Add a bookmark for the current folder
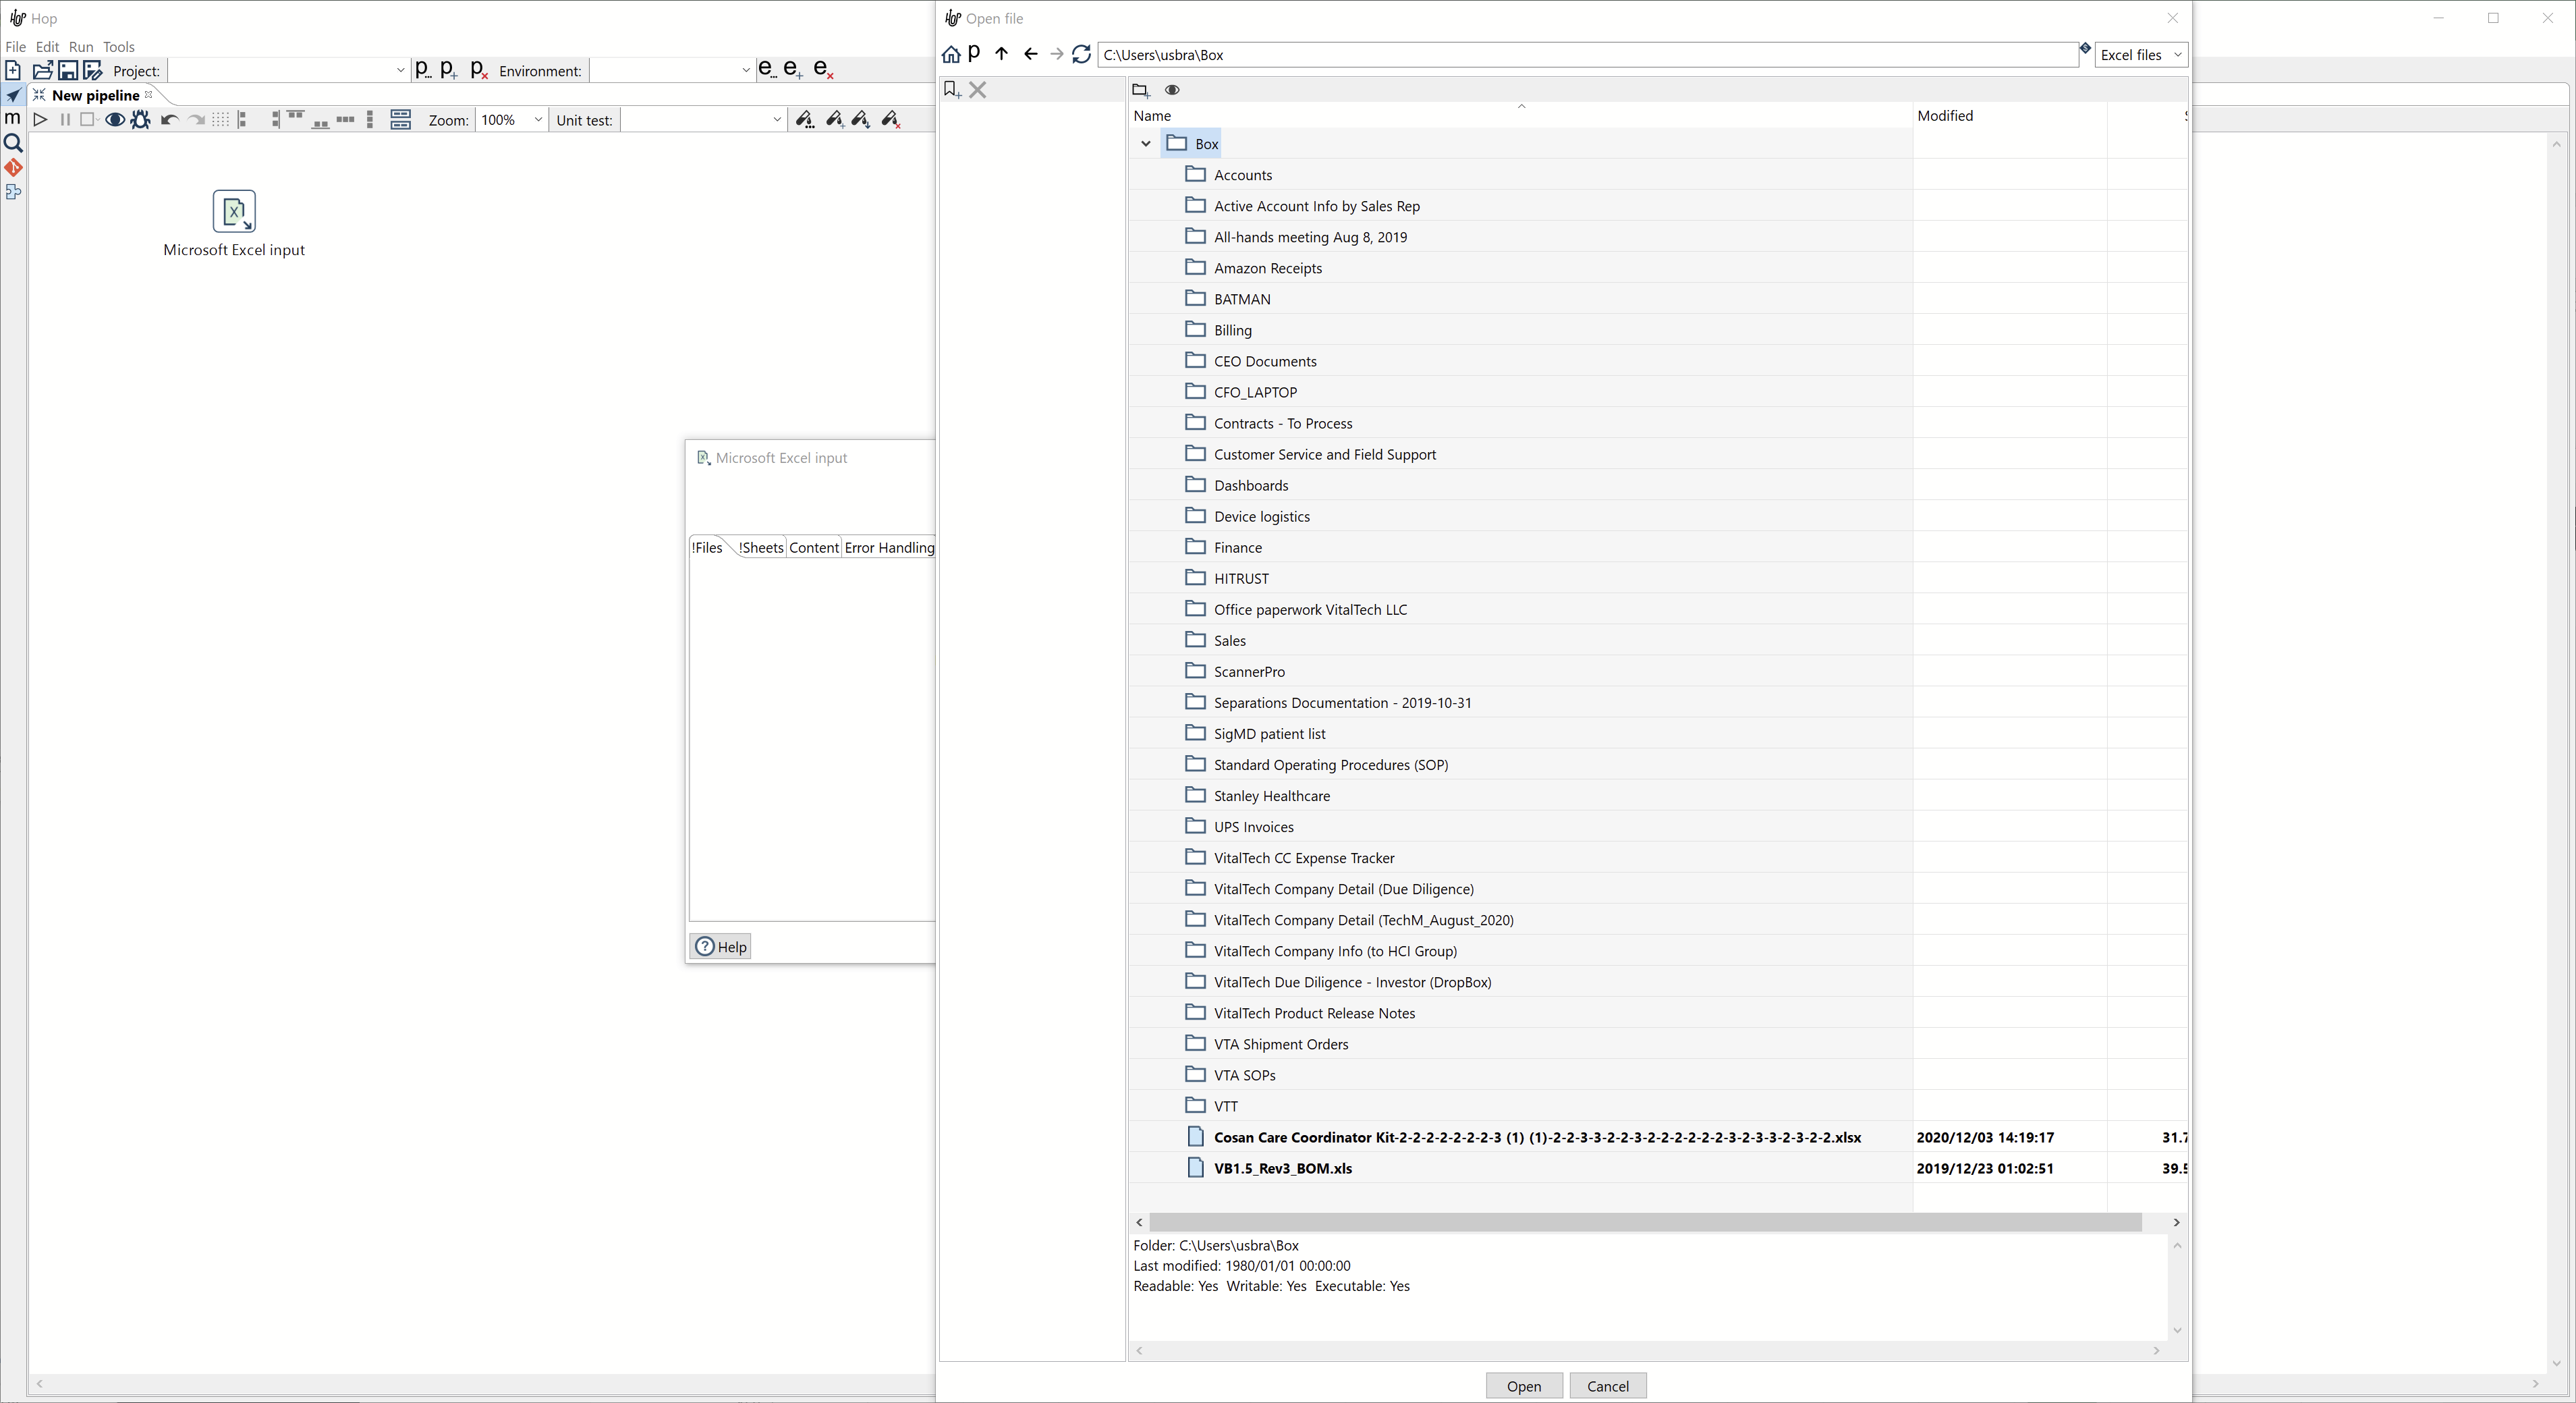Screen dimensions: 2576x1403 coord(952,90)
